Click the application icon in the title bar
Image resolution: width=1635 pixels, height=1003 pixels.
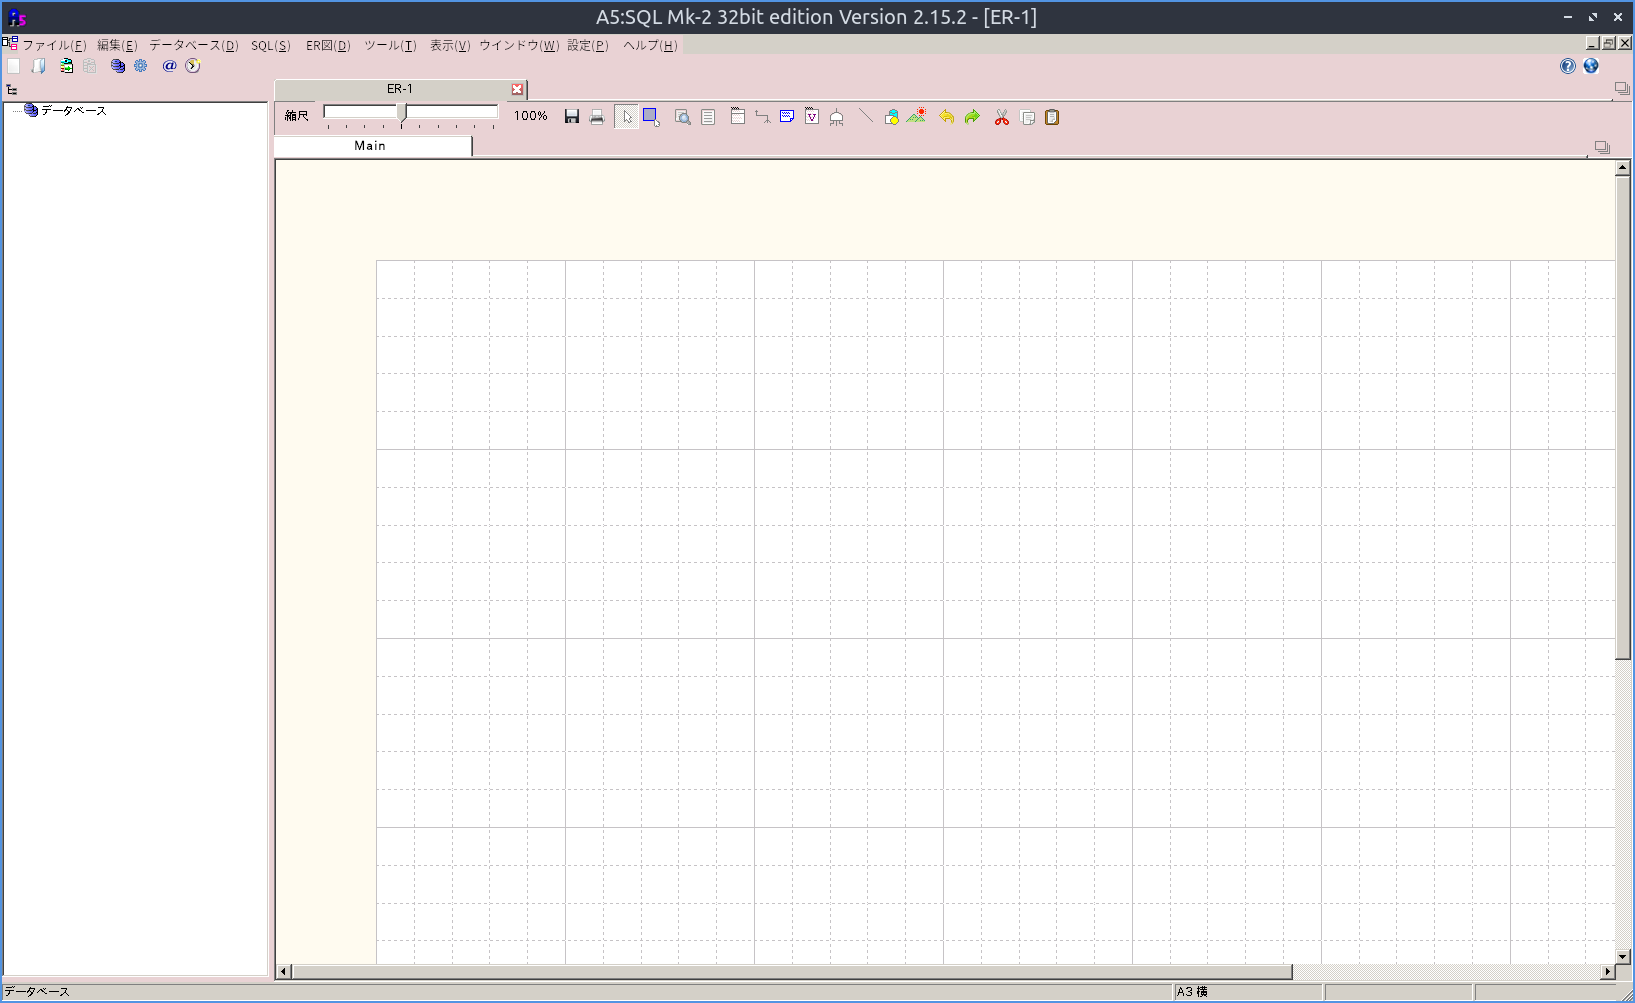pos(17,17)
